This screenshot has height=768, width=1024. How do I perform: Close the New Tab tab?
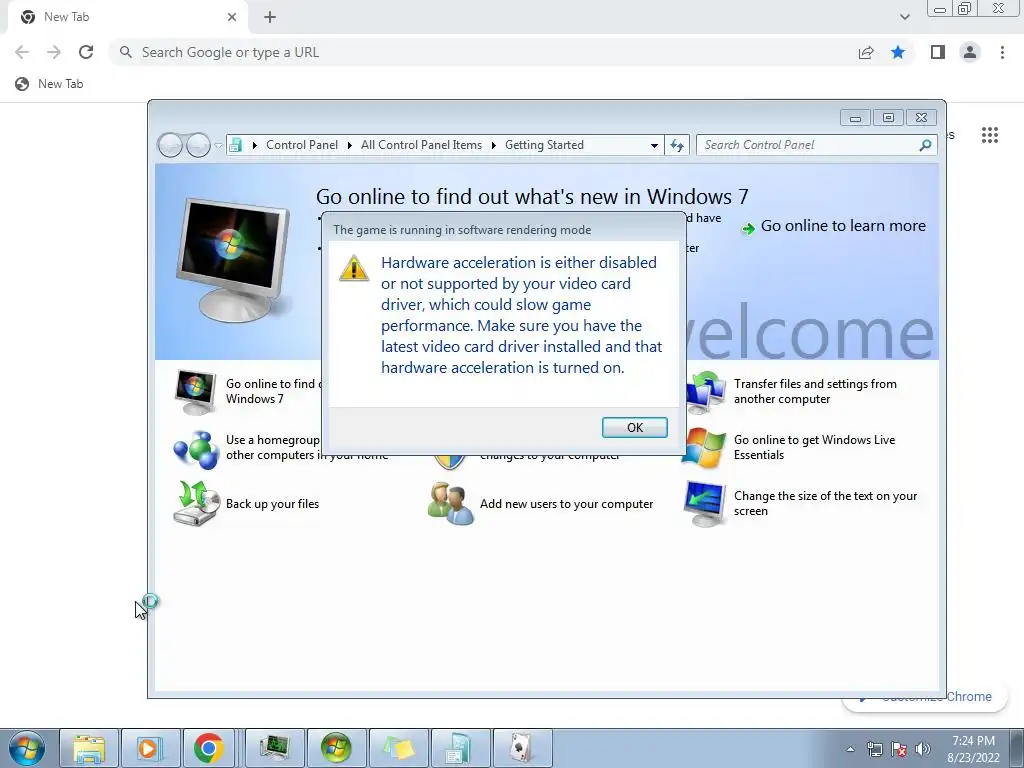(232, 17)
